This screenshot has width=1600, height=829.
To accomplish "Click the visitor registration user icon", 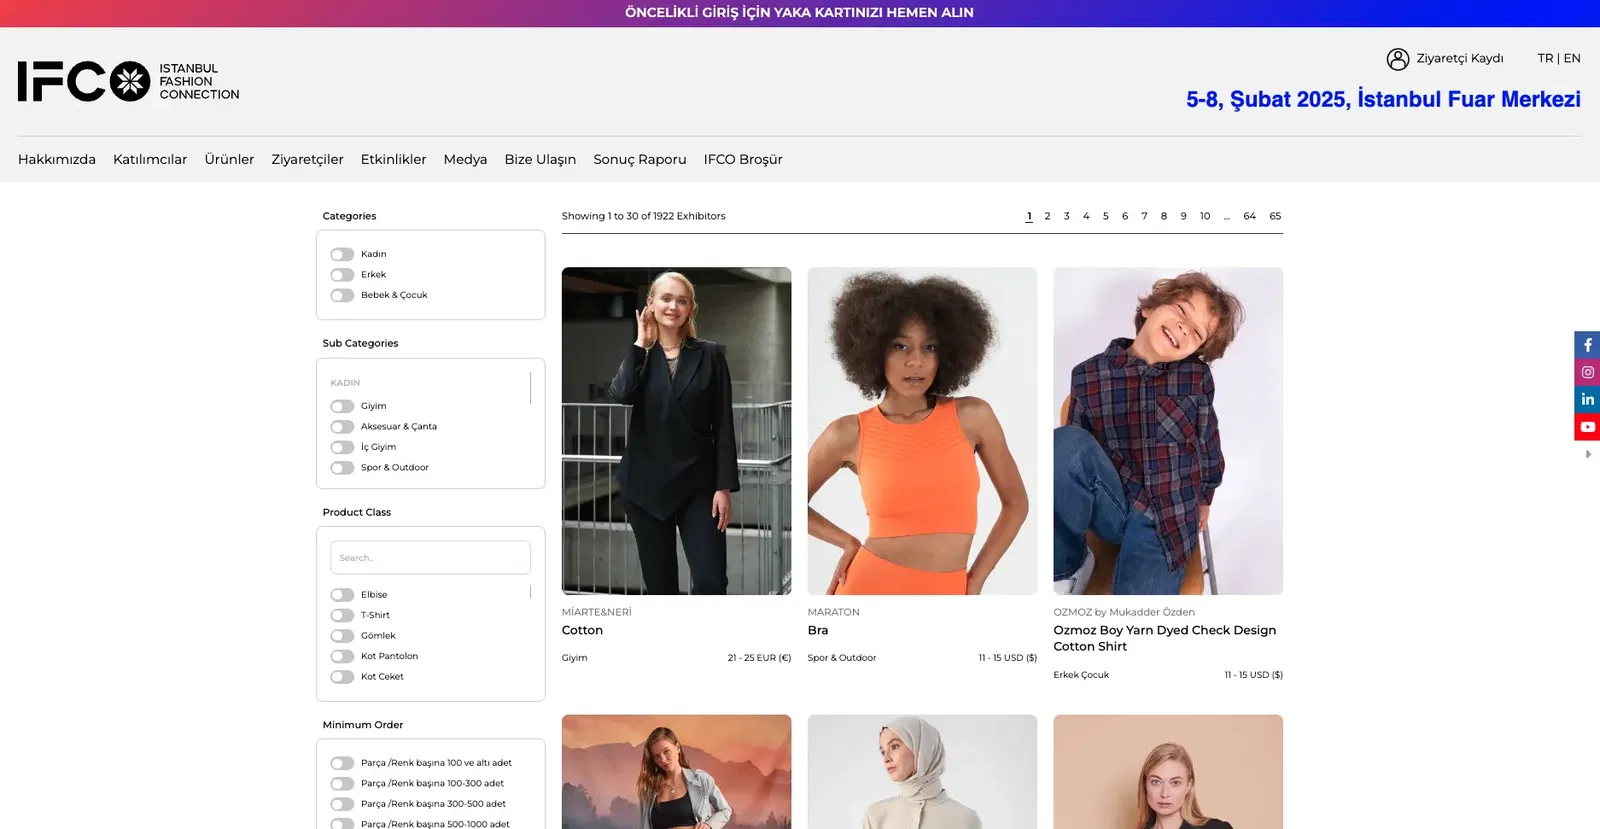I will tap(1397, 59).
